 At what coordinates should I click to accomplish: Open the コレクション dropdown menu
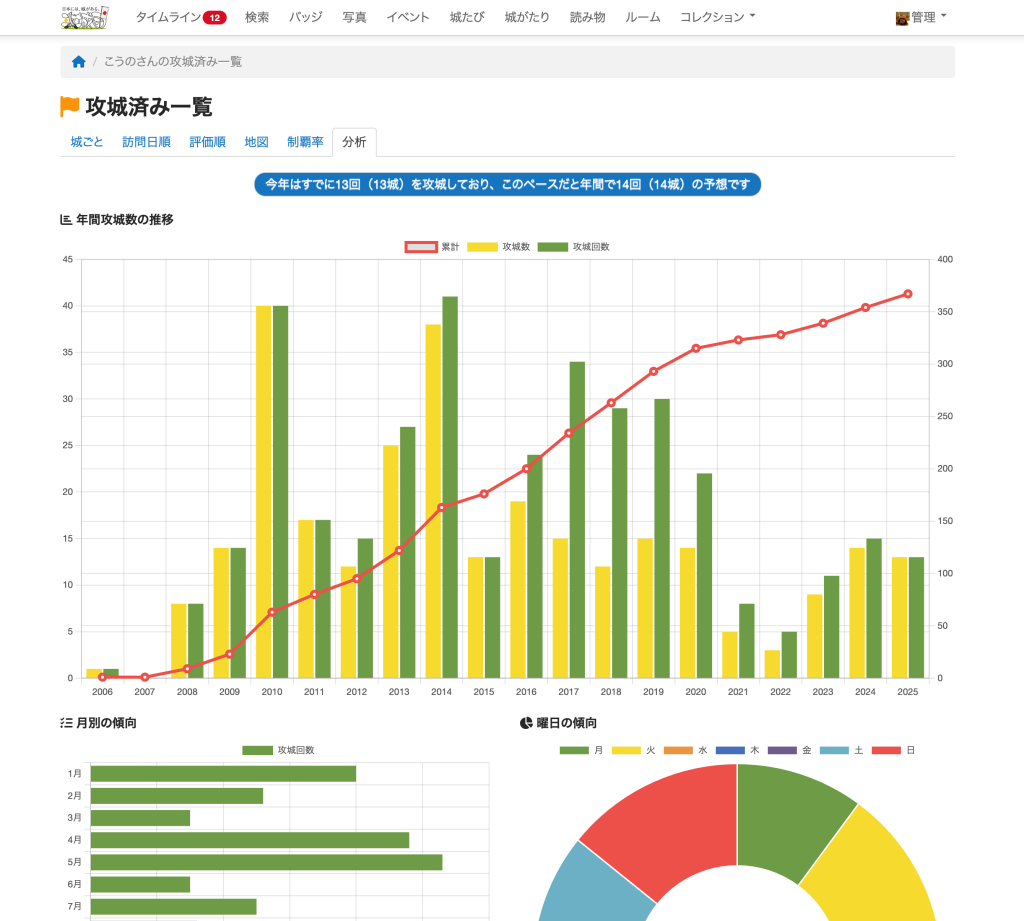[x=717, y=18]
